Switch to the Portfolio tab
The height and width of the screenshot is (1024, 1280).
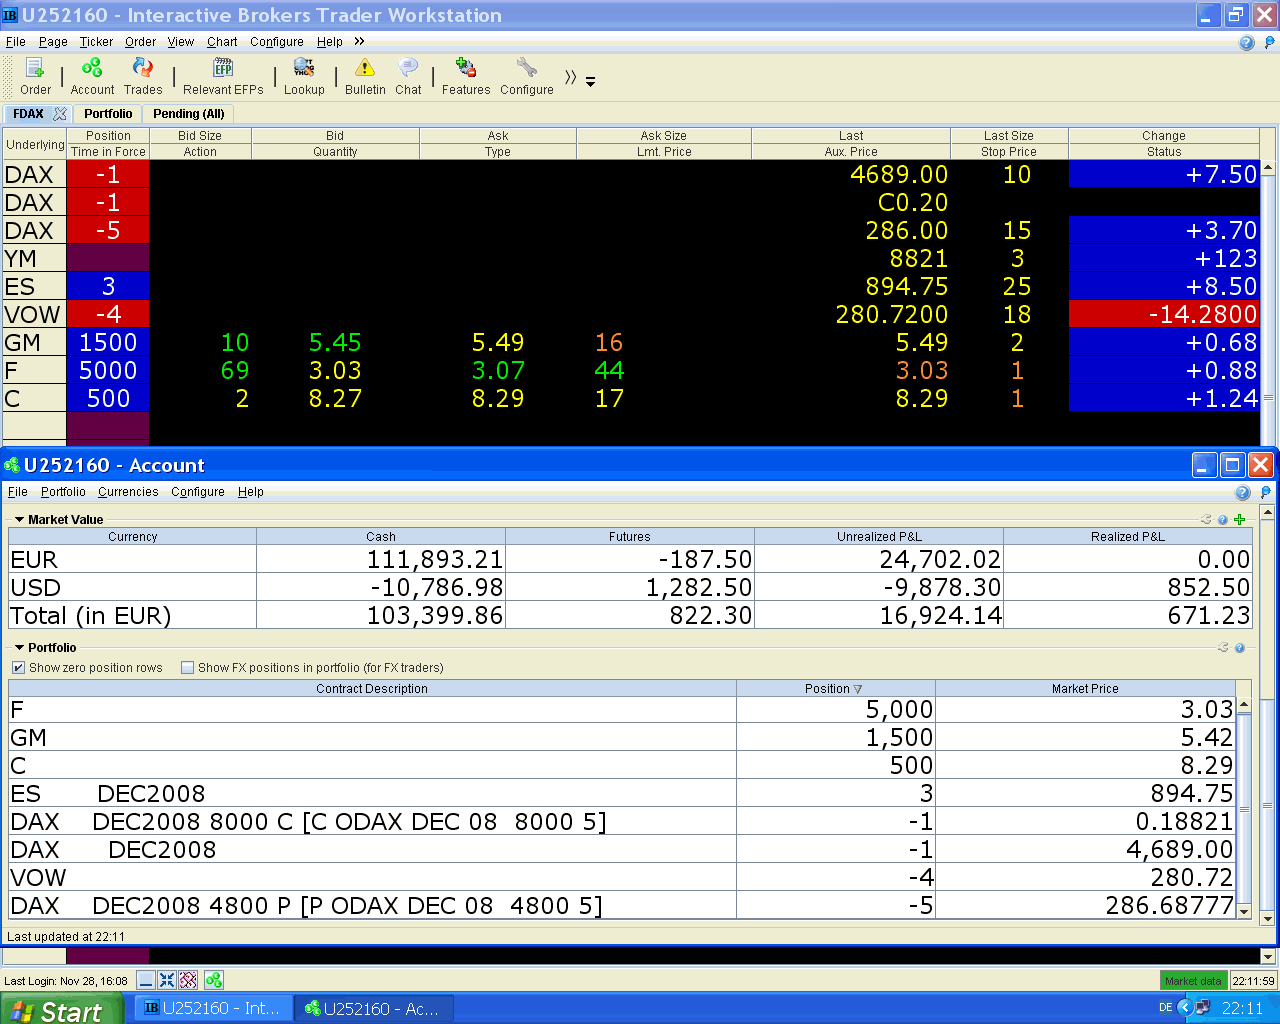point(108,114)
